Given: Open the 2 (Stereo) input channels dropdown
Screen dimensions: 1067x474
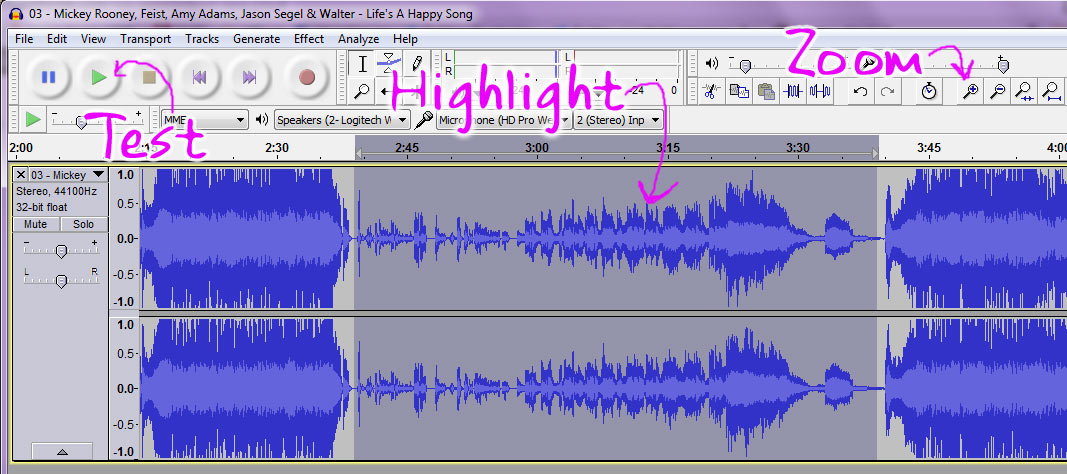Looking at the screenshot, I should pos(619,120).
